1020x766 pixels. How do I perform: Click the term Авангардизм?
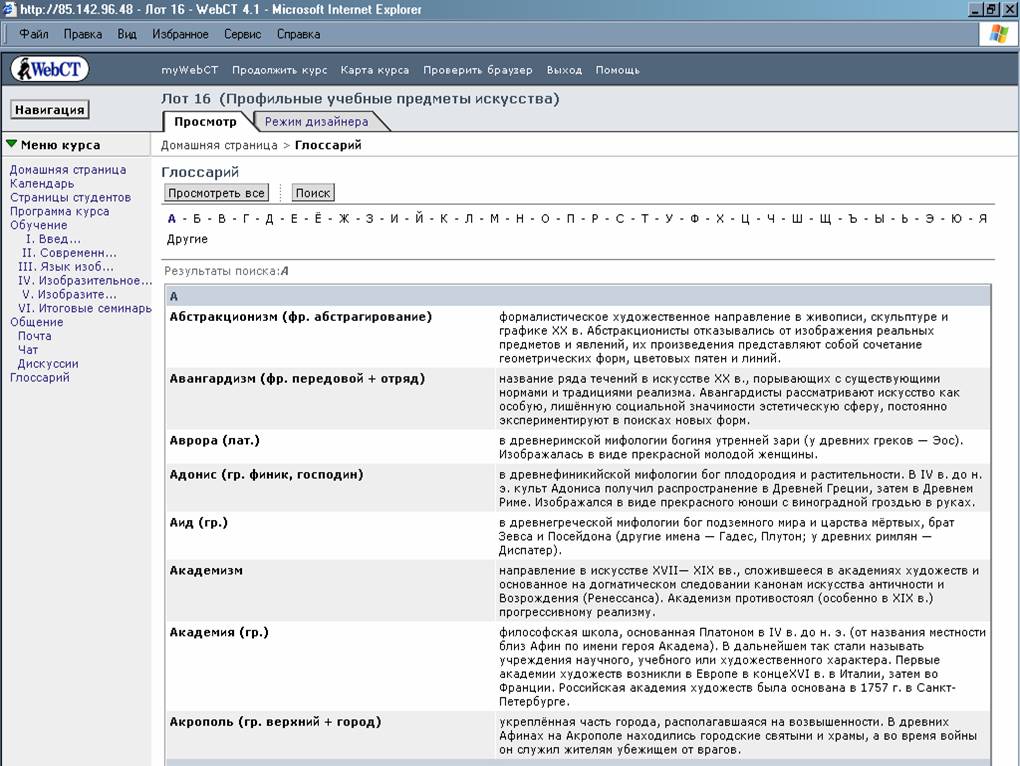[x=297, y=379]
